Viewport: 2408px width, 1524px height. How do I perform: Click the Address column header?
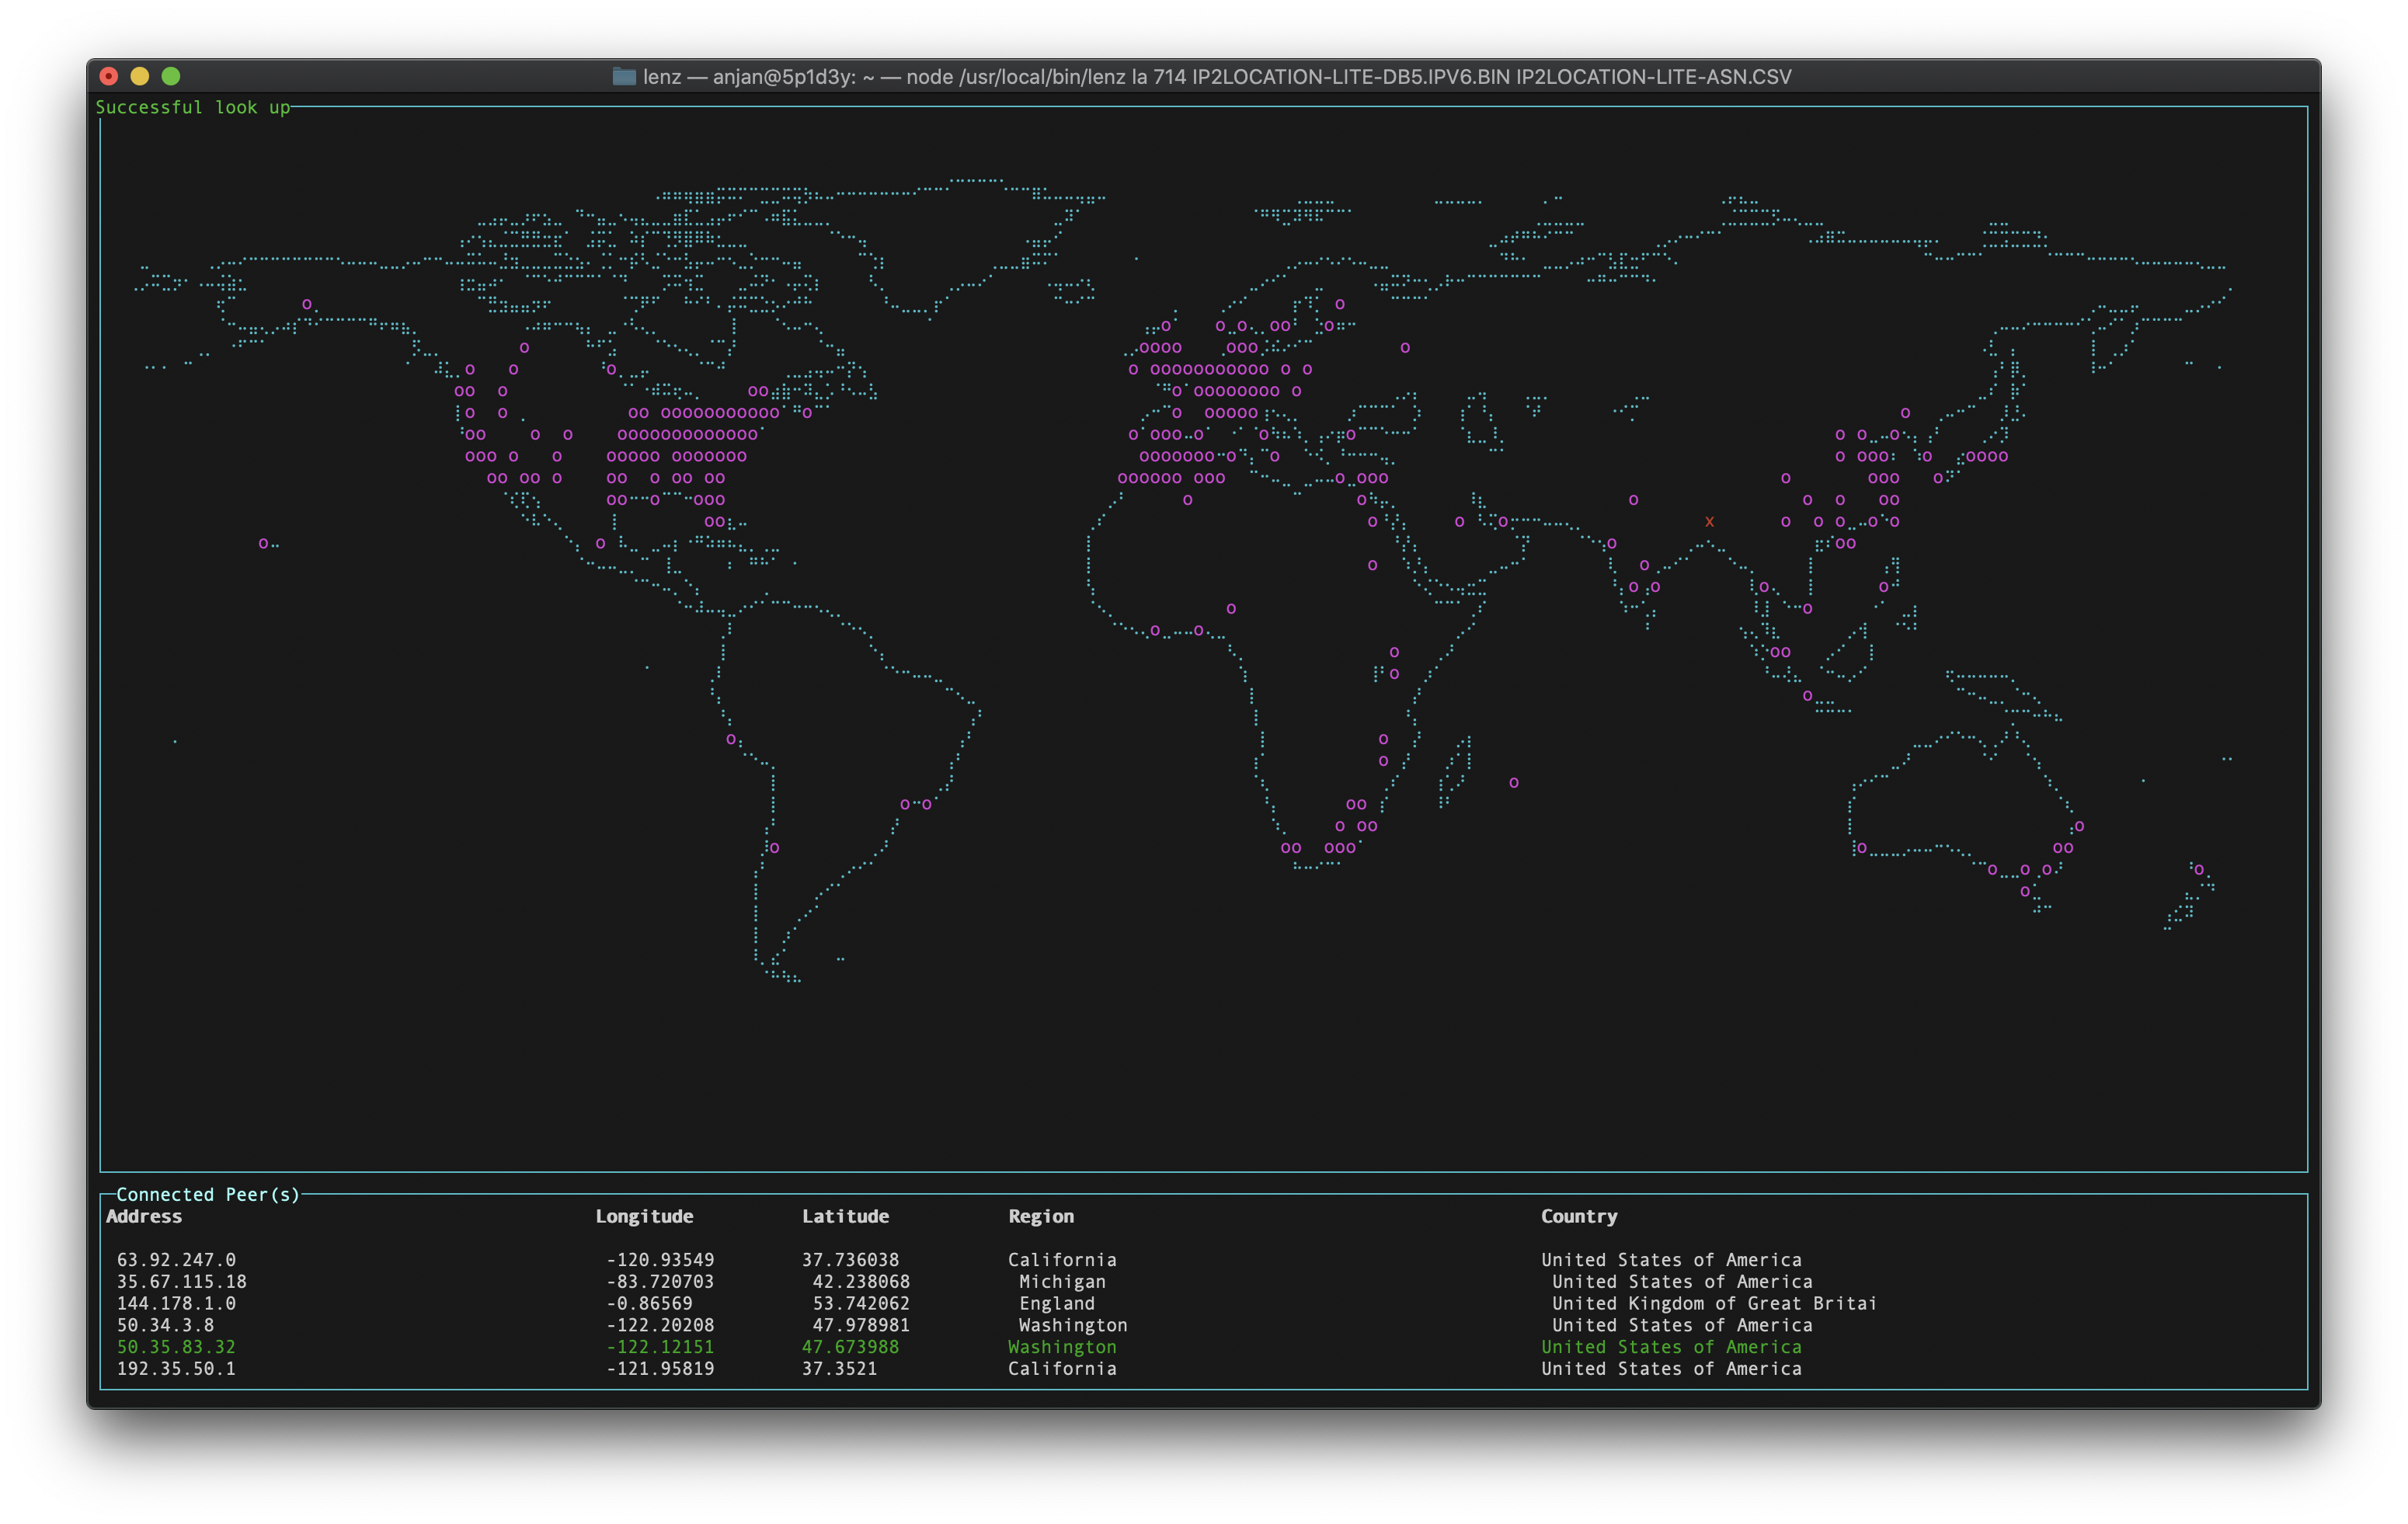pyautogui.click(x=144, y=1217)
